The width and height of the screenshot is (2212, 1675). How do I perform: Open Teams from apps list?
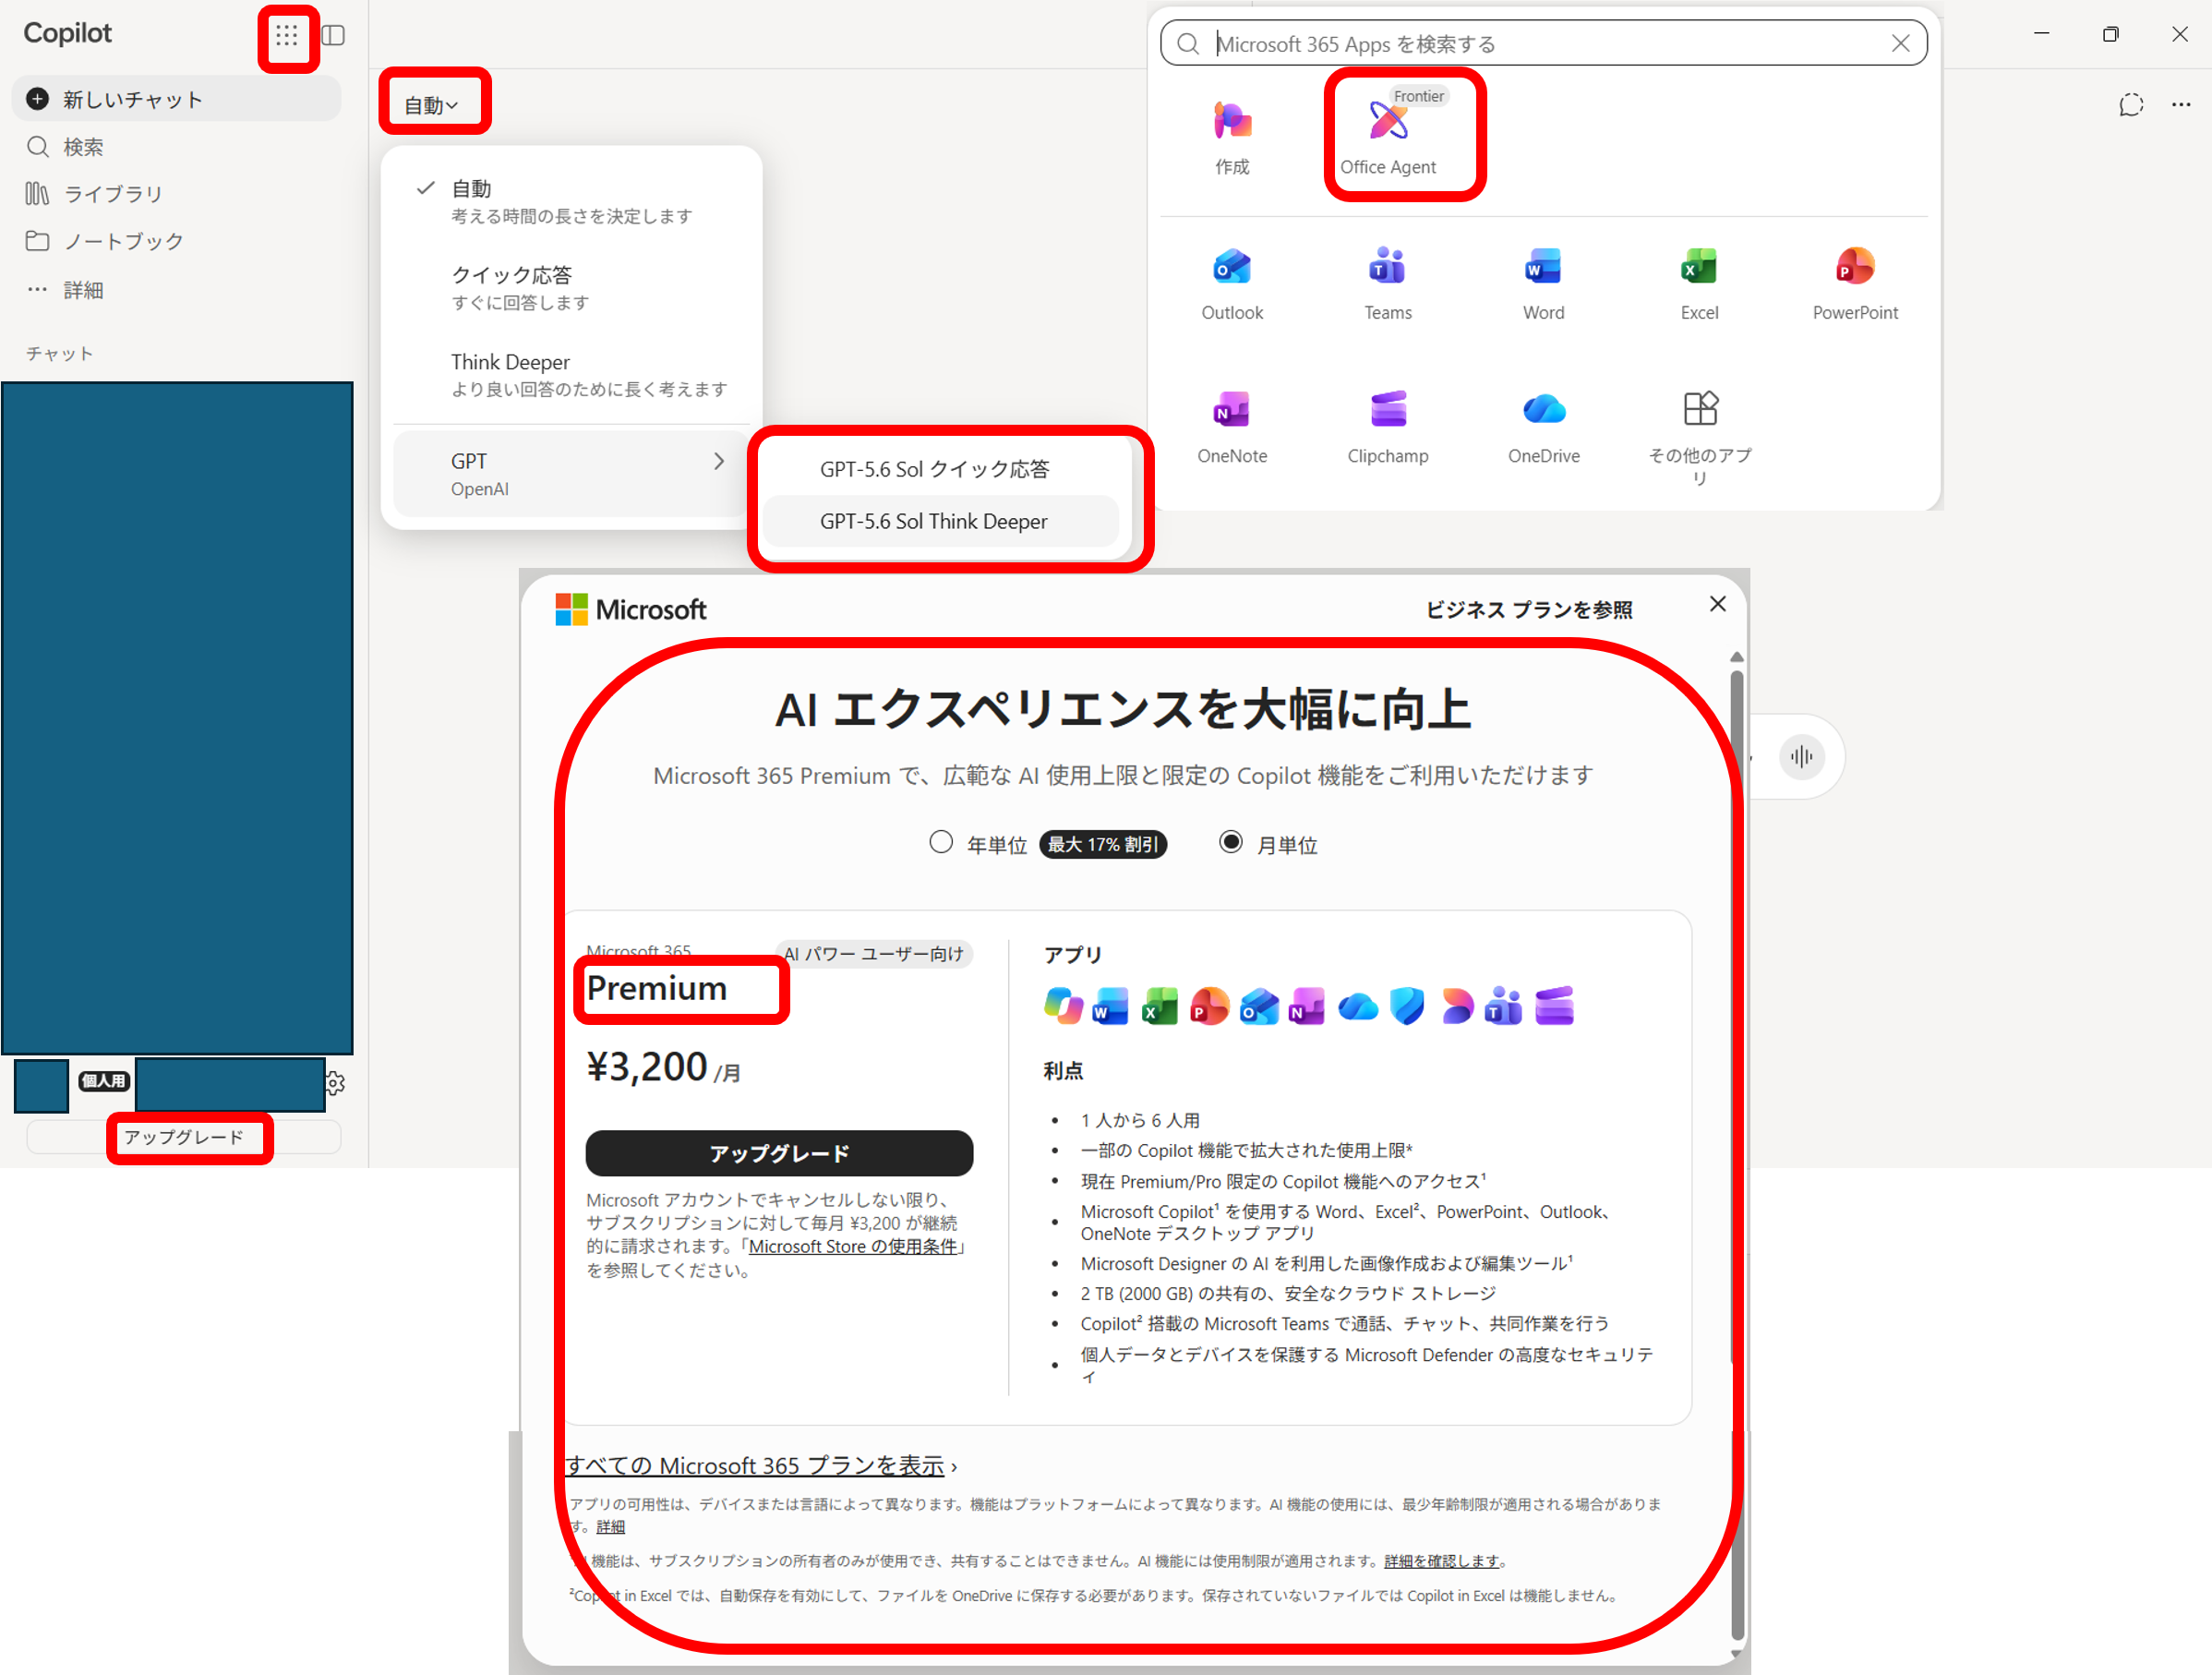[1388, 284]
